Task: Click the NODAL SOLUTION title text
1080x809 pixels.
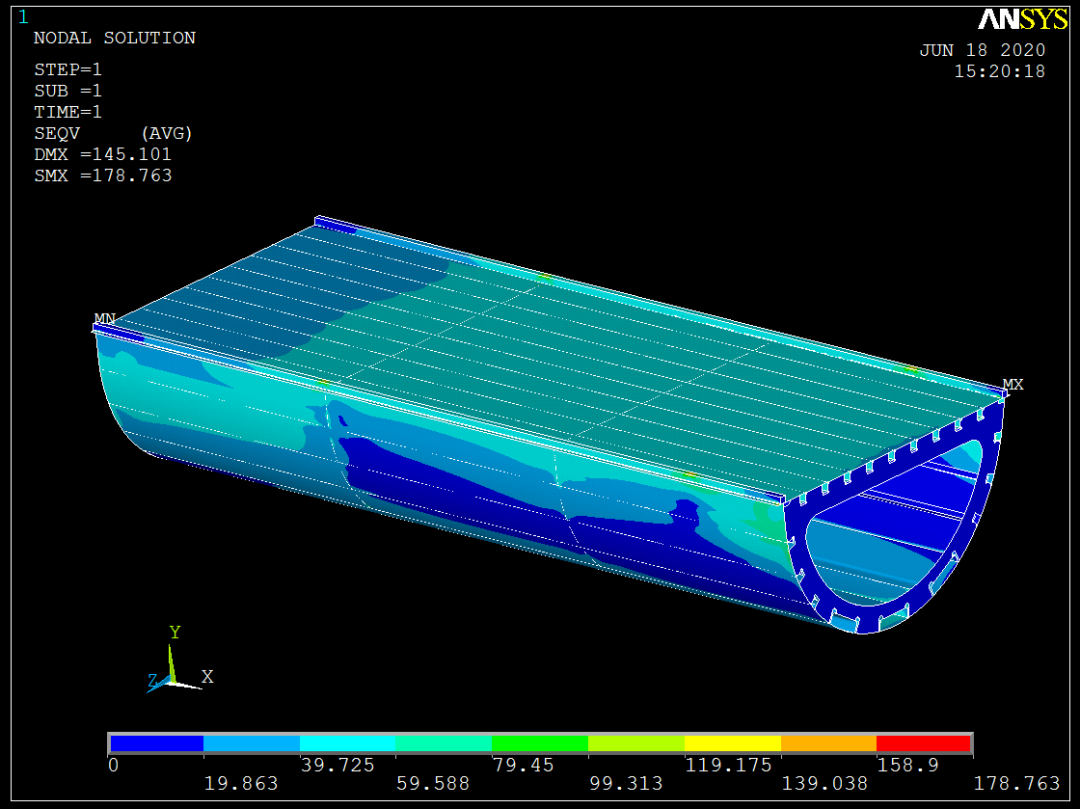Action: pyautogui.click(x=114, y=38)
